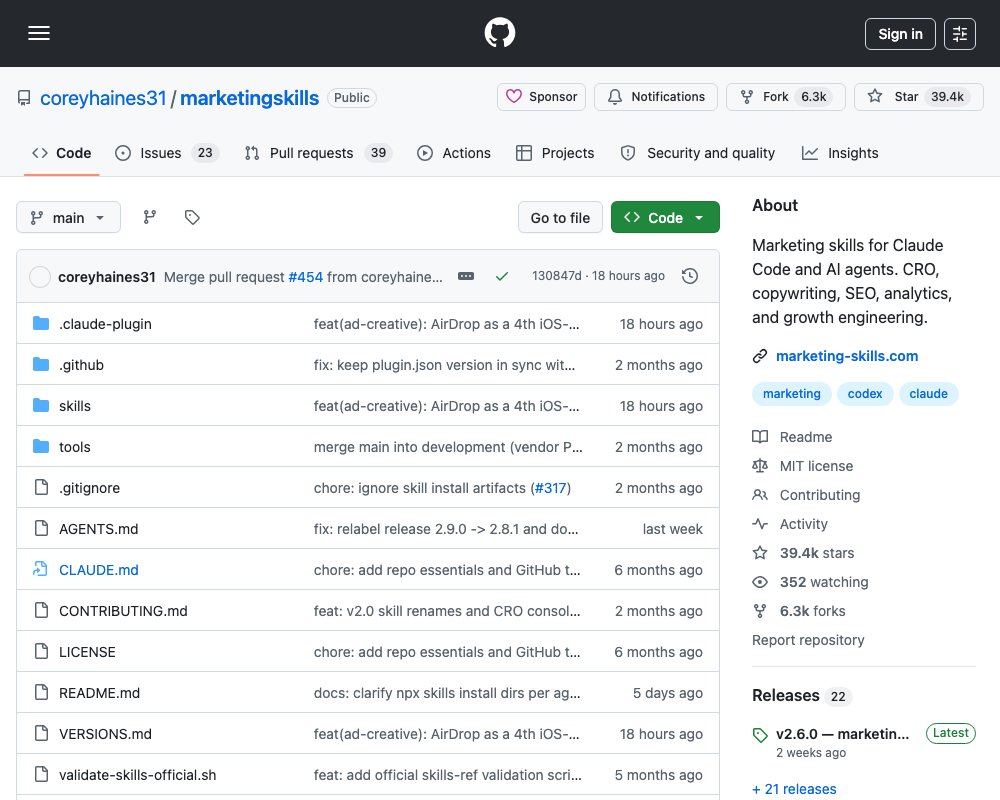1000x800 pixels.
Task: Open the .claude-plugin folder
Action: [x=105, y=324]
